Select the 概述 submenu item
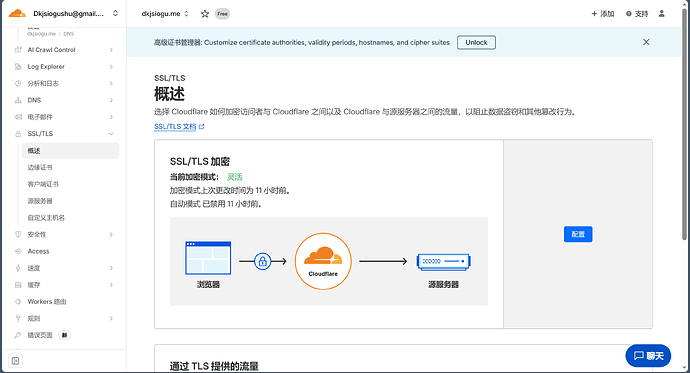The height and width of the screenshot is (373, 690). (70, 150)
